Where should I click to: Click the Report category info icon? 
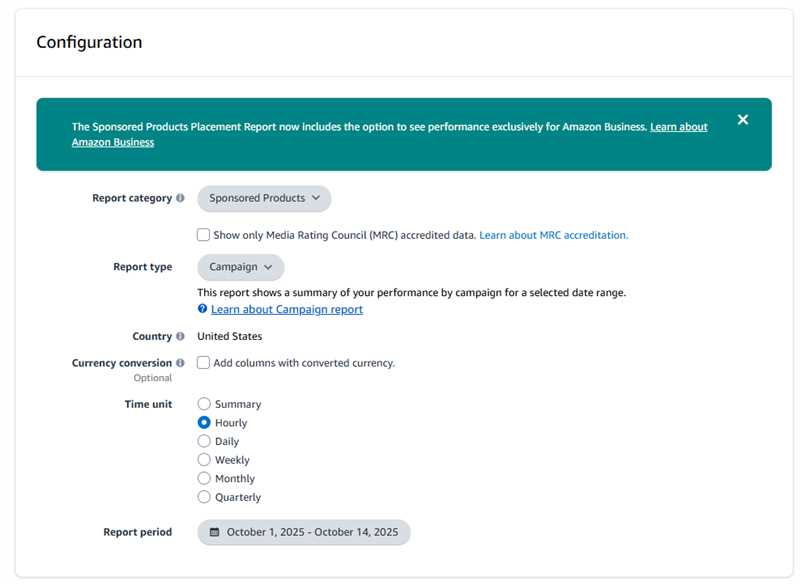(x=180, y=198)
